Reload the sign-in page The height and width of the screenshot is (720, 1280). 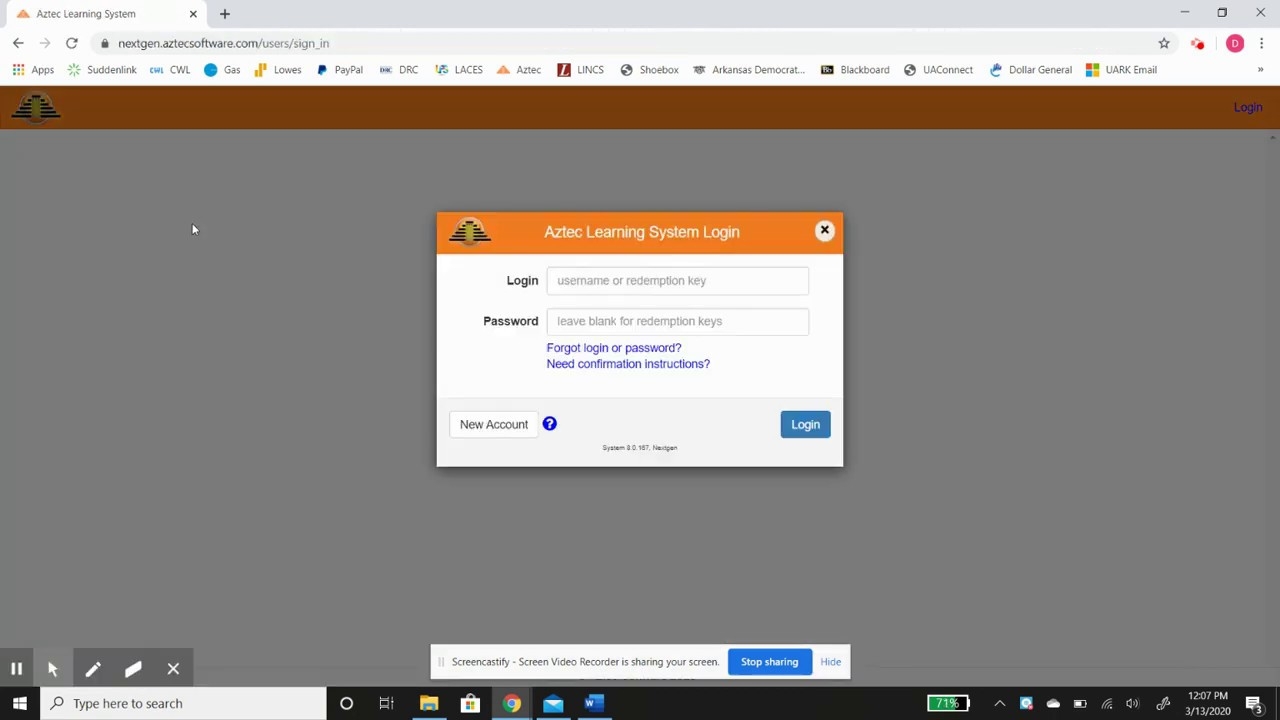pyautogui.click(x=71, y=43)
